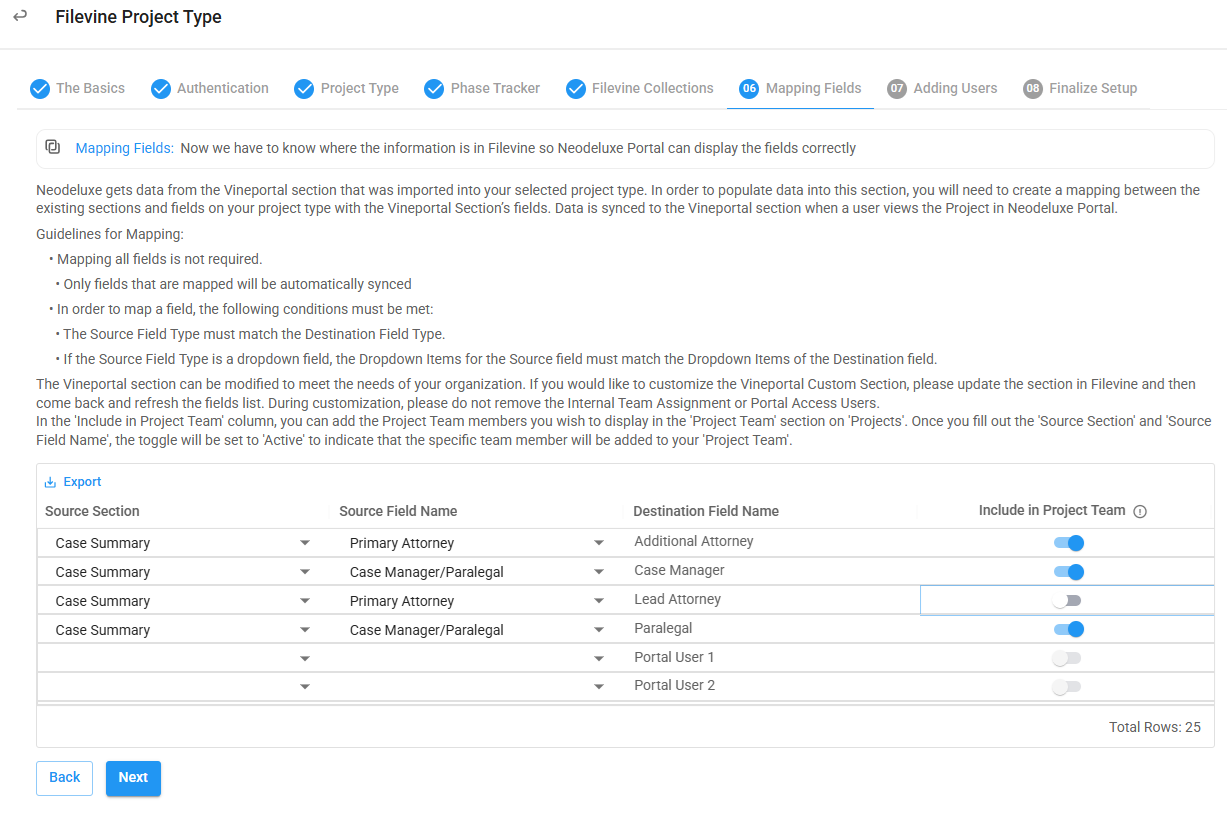The height and width of the screenshot is (821, 1227).
Task: Switch to the Authentication step tab
Action: pyautogui.click(x=210, y=89)
